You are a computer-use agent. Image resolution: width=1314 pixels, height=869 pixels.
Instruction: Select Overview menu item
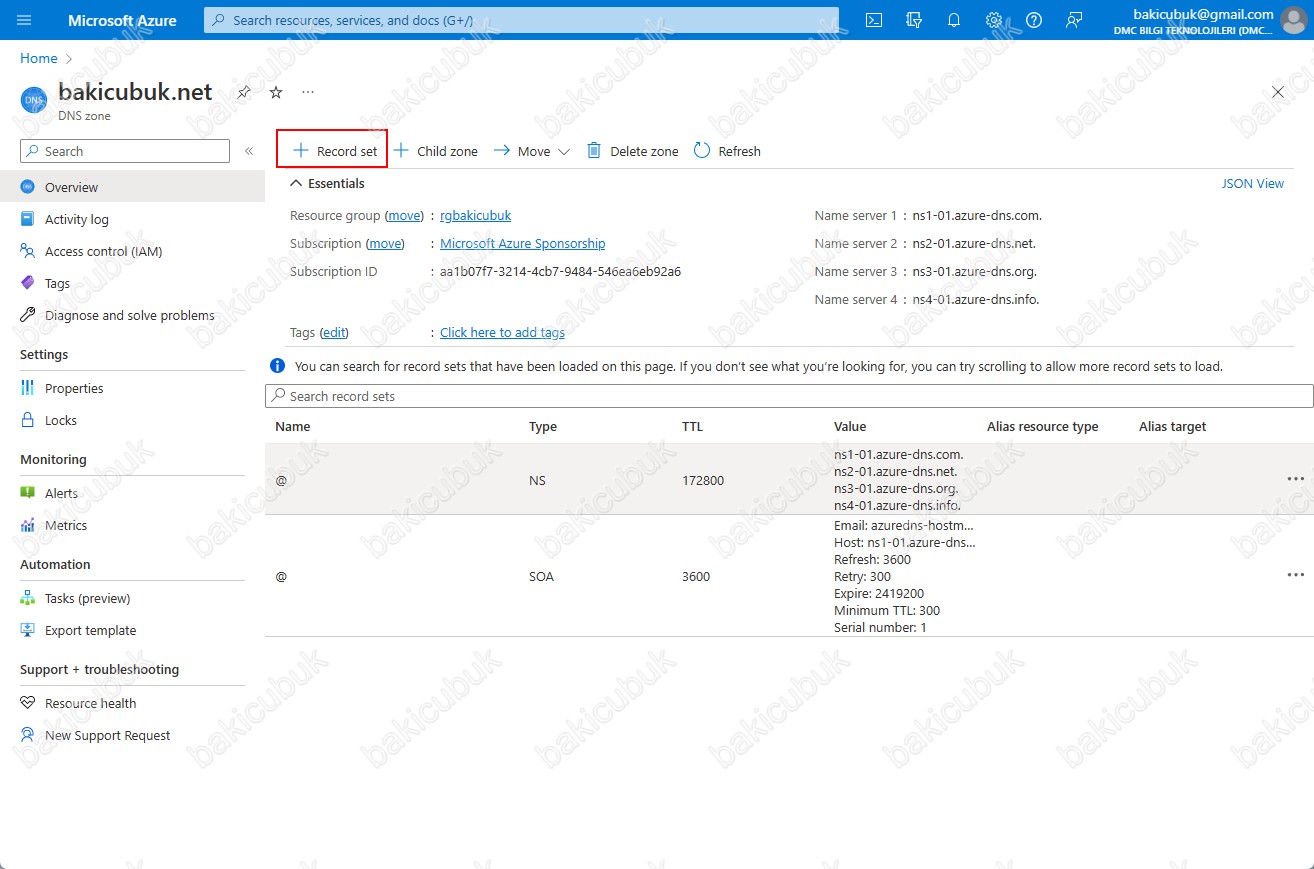click(x=132, y=187)
